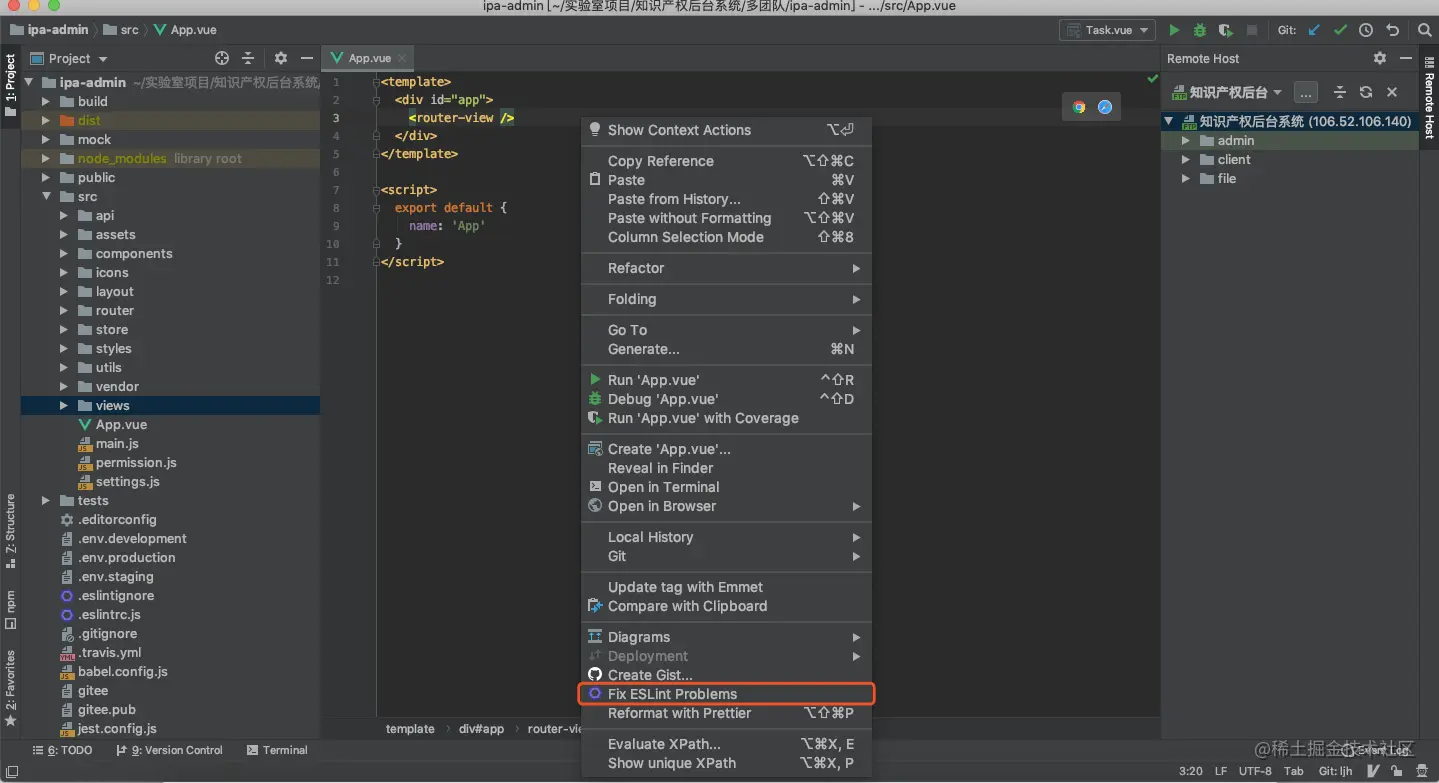Open the 9: Version Control tool window
Image resolution: width=1439 pixels, height=783 pixels.
coord(169,750)
